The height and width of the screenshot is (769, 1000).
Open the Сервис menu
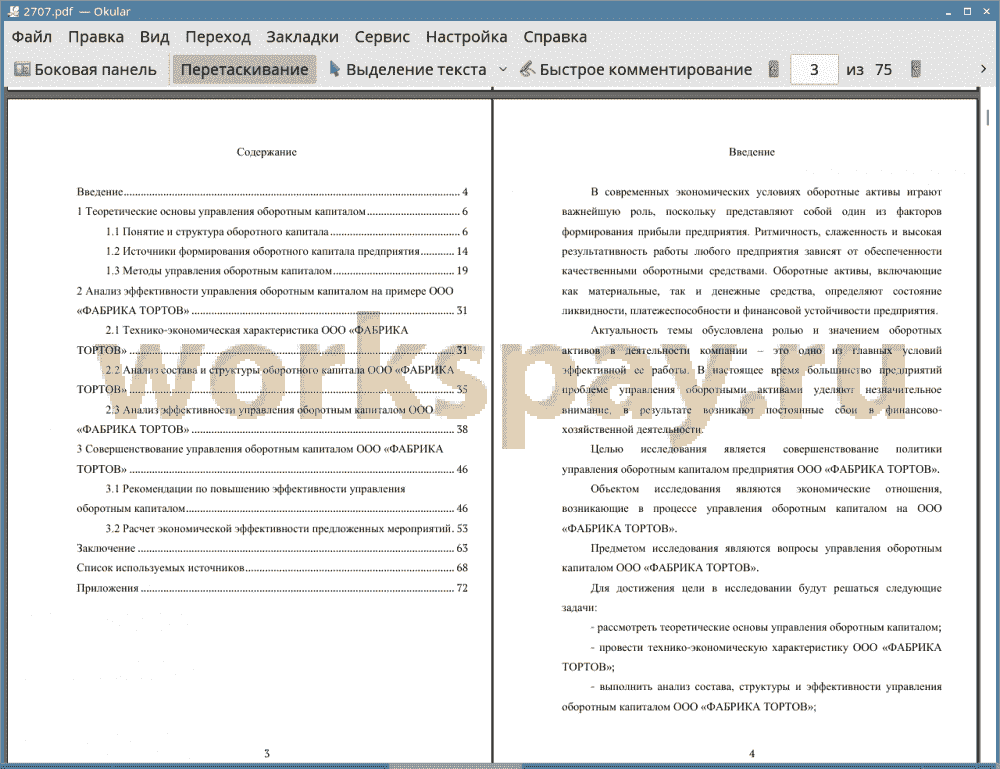pos(382,37)
